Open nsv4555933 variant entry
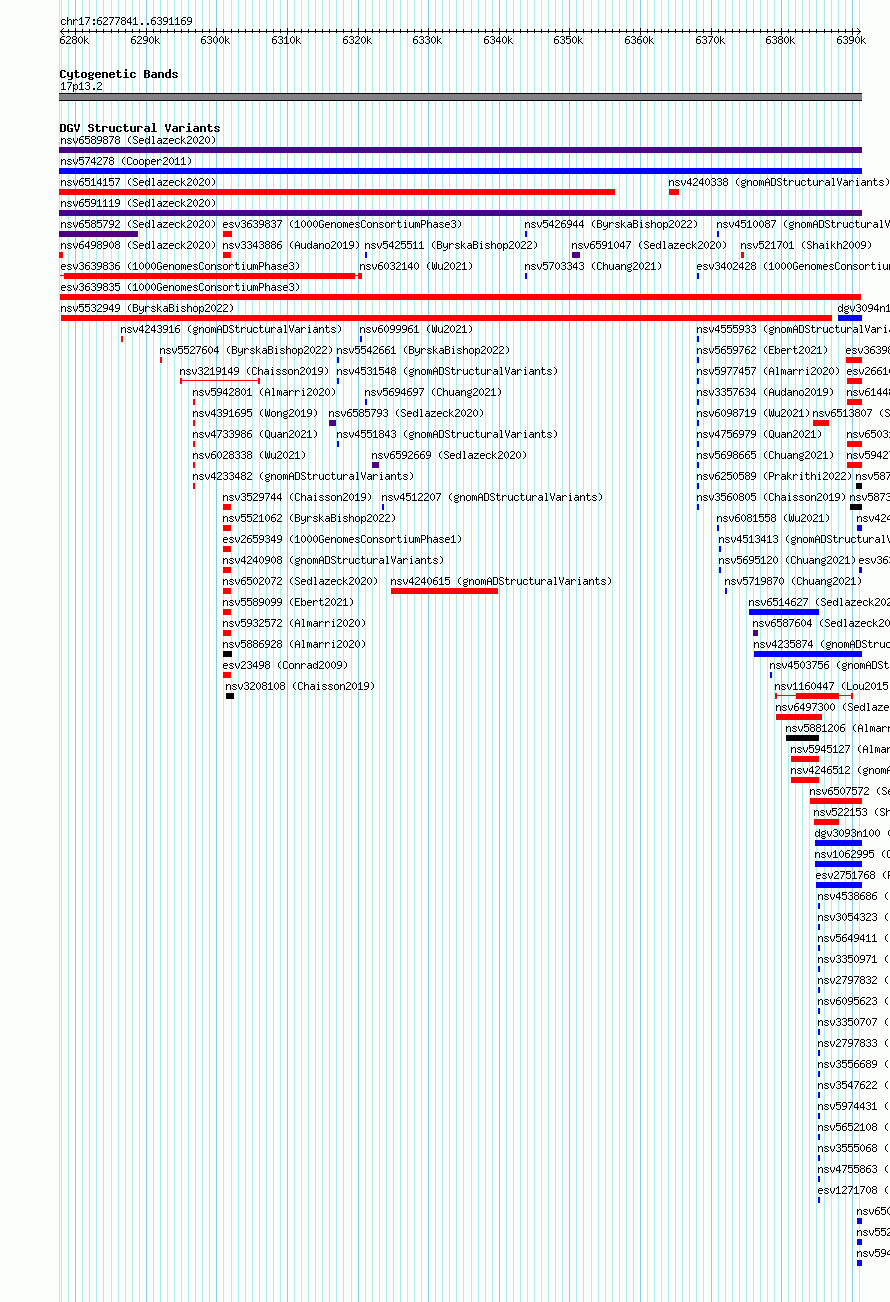 click(793, 329)
